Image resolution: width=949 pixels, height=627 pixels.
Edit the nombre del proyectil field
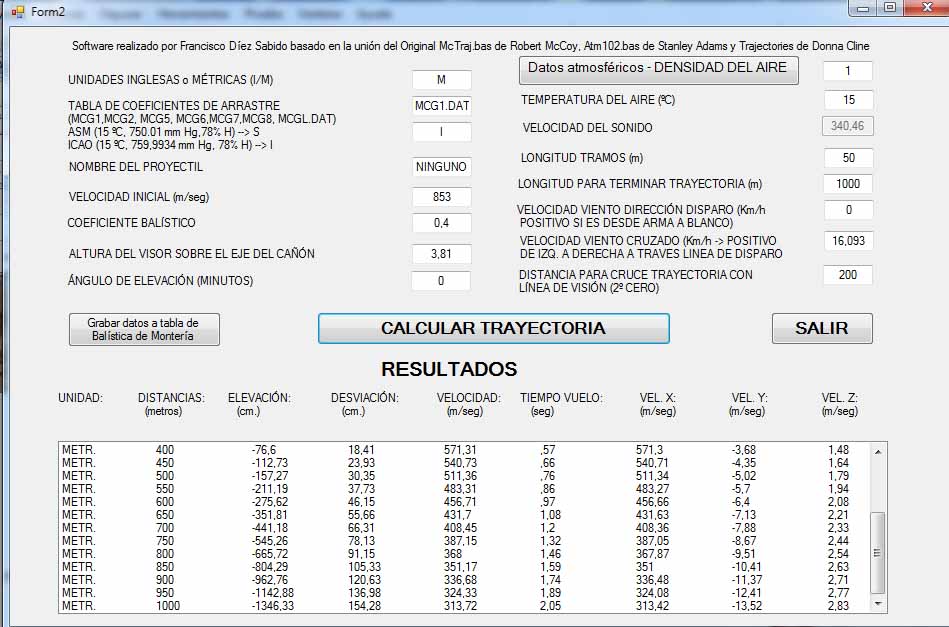pos(441,167)
